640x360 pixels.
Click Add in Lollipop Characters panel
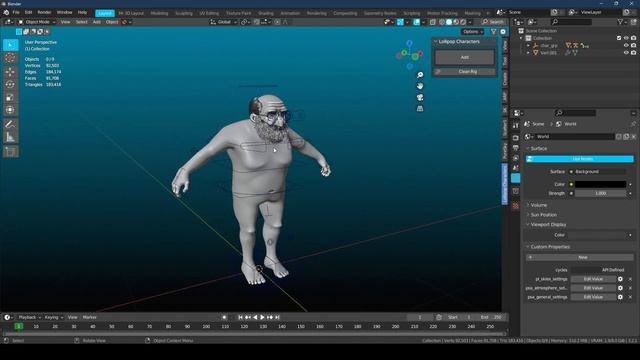pos(464,57)
